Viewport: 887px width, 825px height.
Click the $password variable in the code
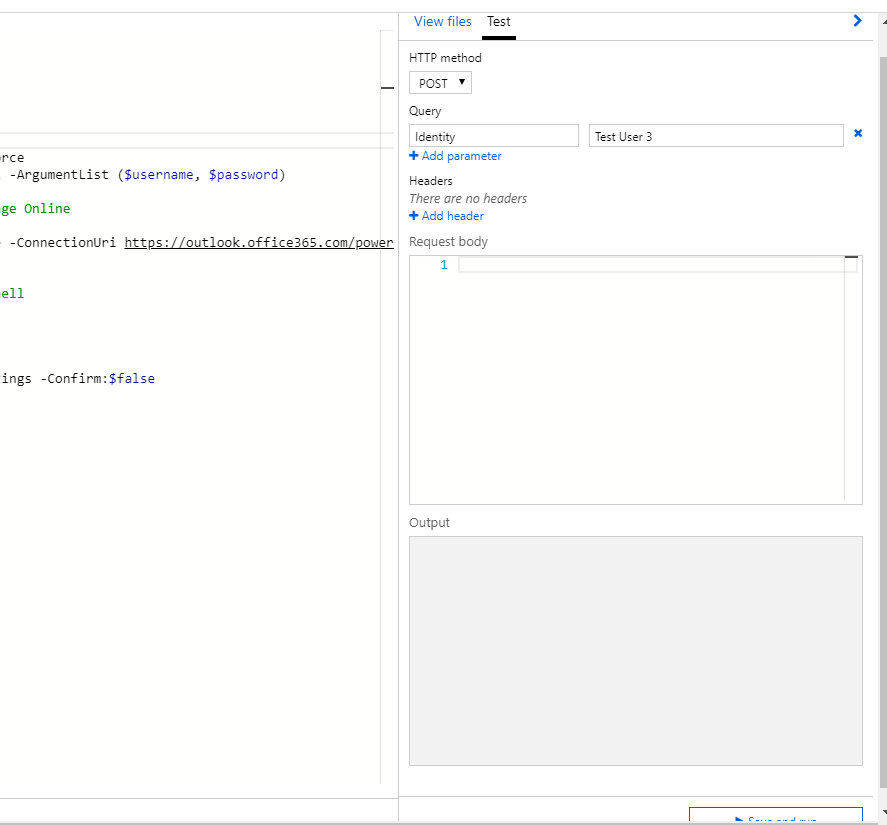(243, 174)
